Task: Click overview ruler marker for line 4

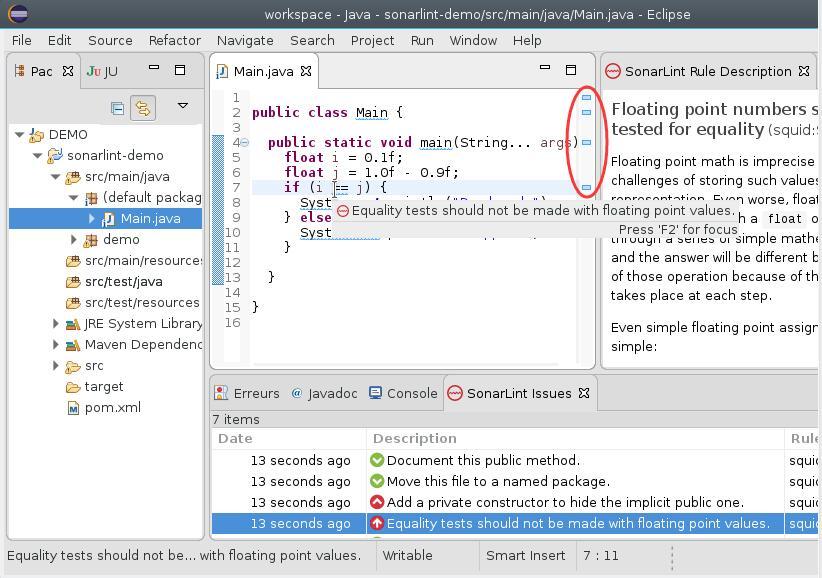Action: point(586,142)
